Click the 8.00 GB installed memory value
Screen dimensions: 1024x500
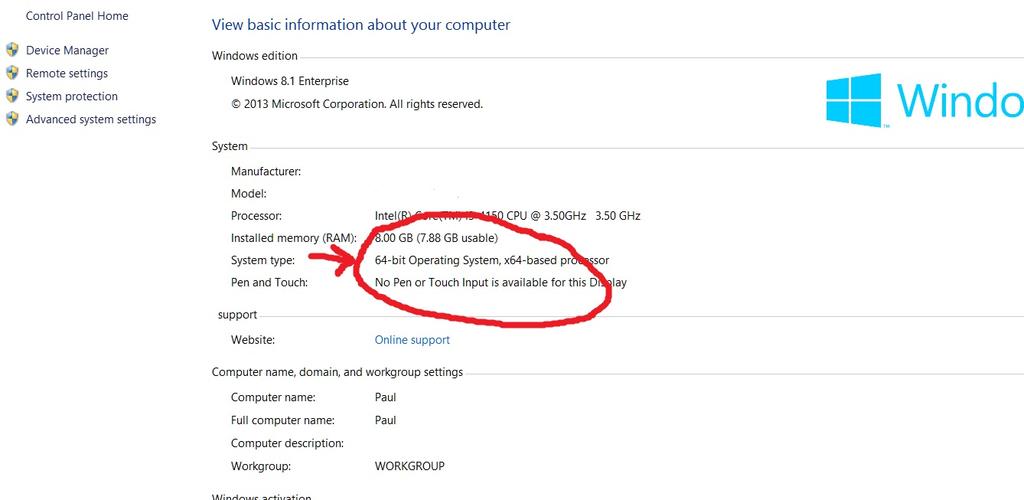tap(436, 238)
